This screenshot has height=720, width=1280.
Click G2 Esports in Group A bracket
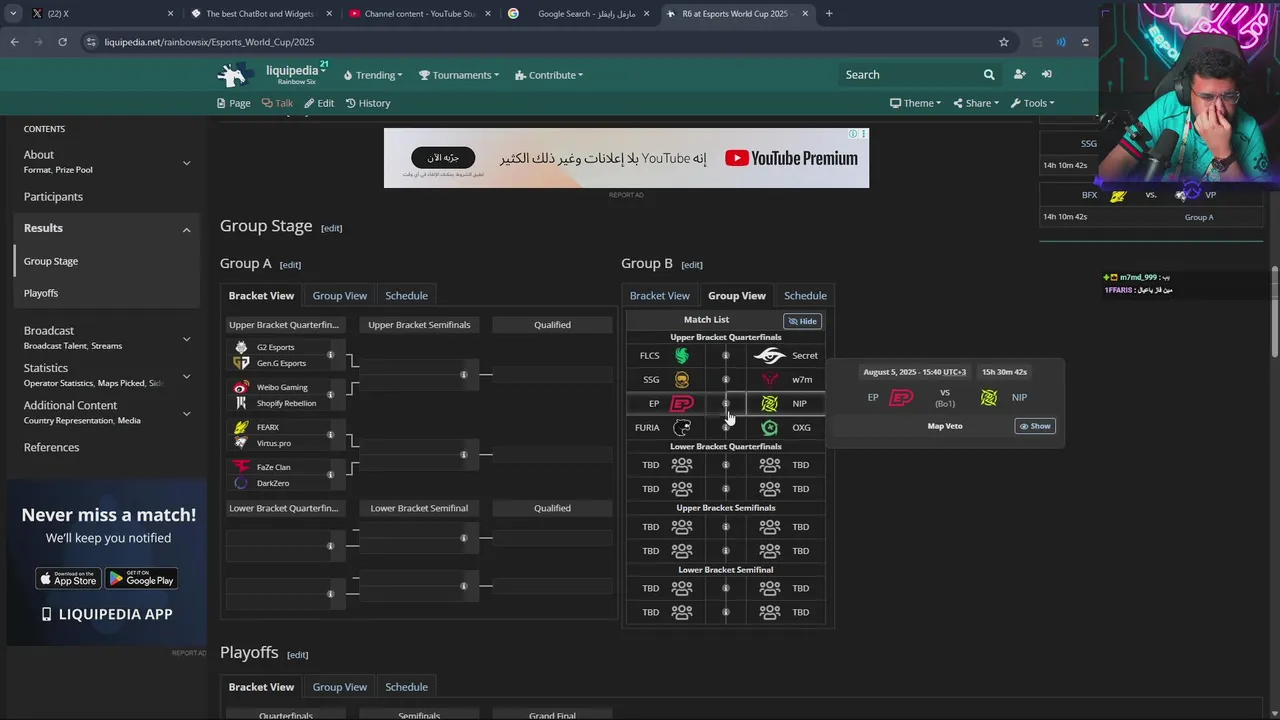[x=275, y=347]
